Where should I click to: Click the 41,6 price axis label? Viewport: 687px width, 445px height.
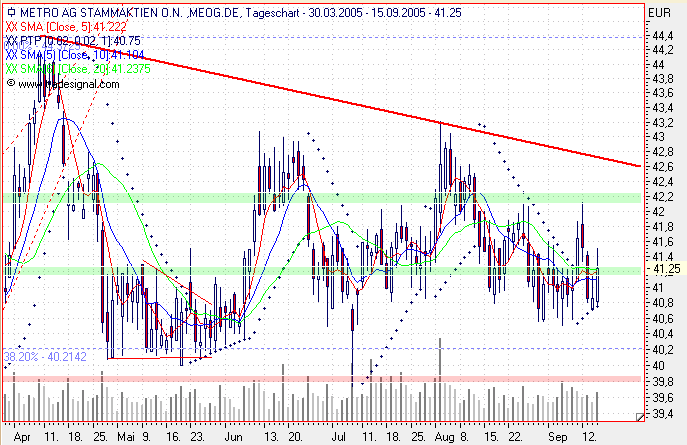[663, 242]
